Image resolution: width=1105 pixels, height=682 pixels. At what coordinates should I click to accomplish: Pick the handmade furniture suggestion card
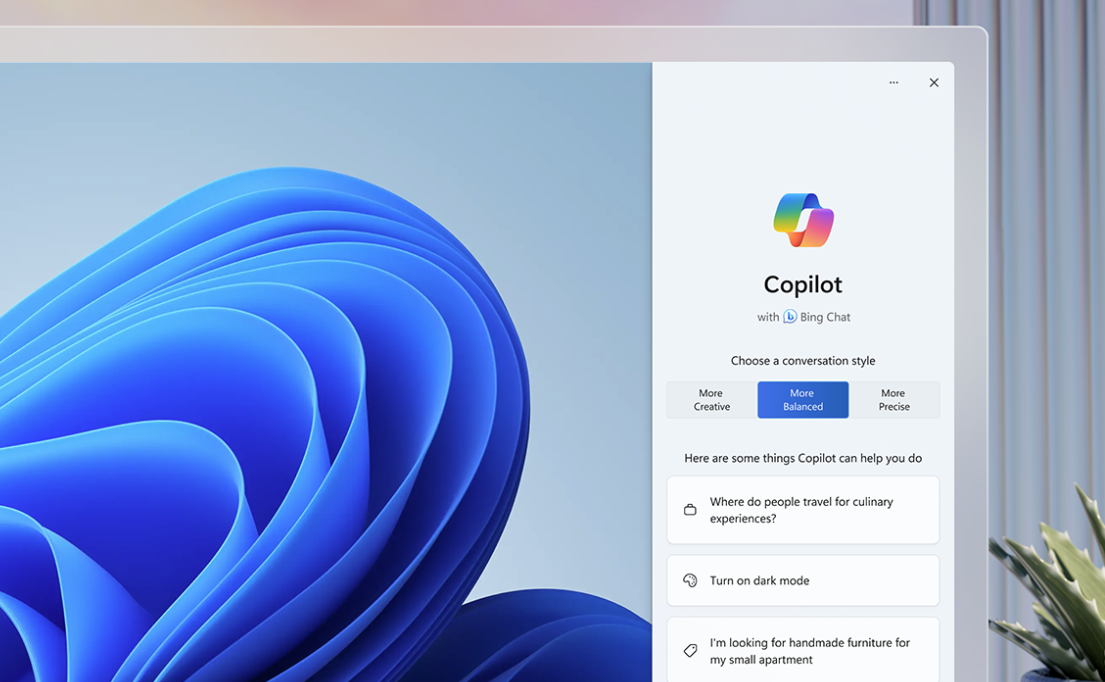[803, 650]
